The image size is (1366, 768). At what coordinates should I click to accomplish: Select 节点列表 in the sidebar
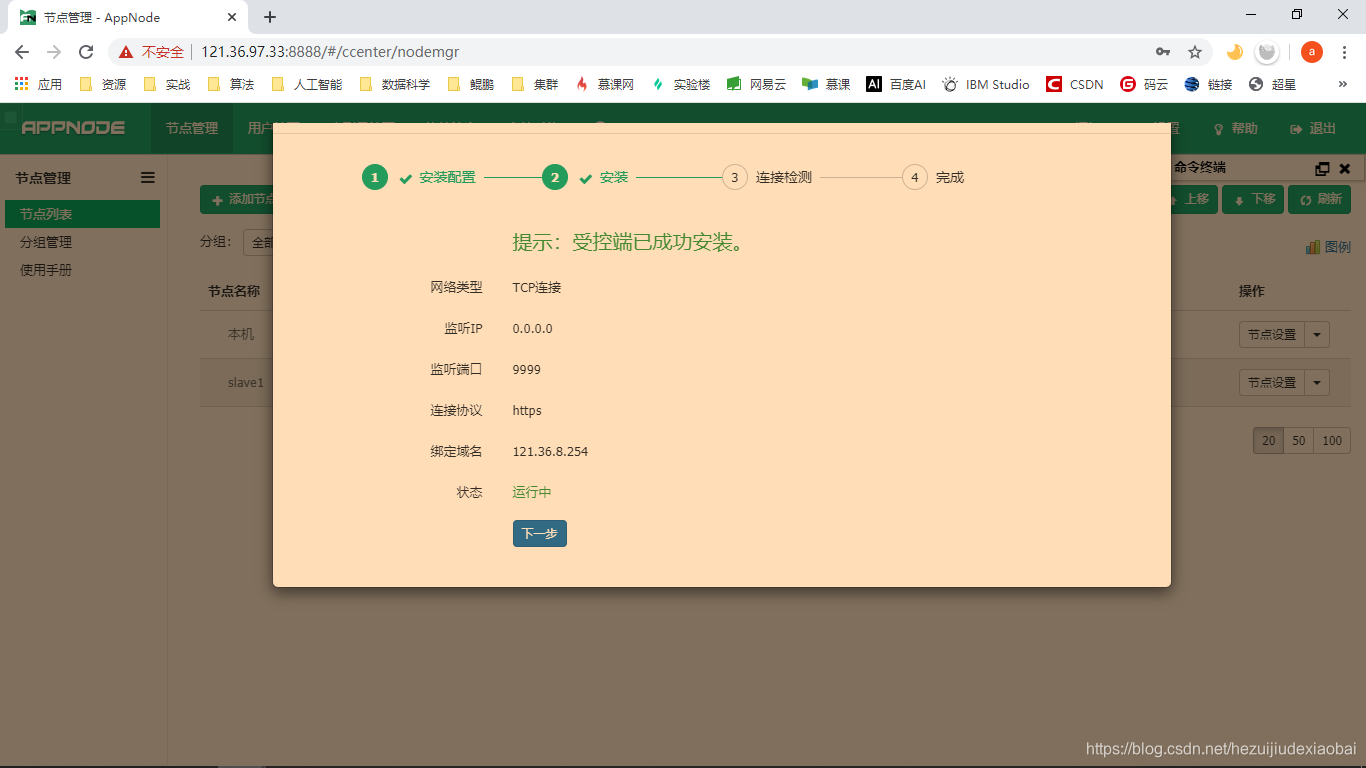(80, 214)
